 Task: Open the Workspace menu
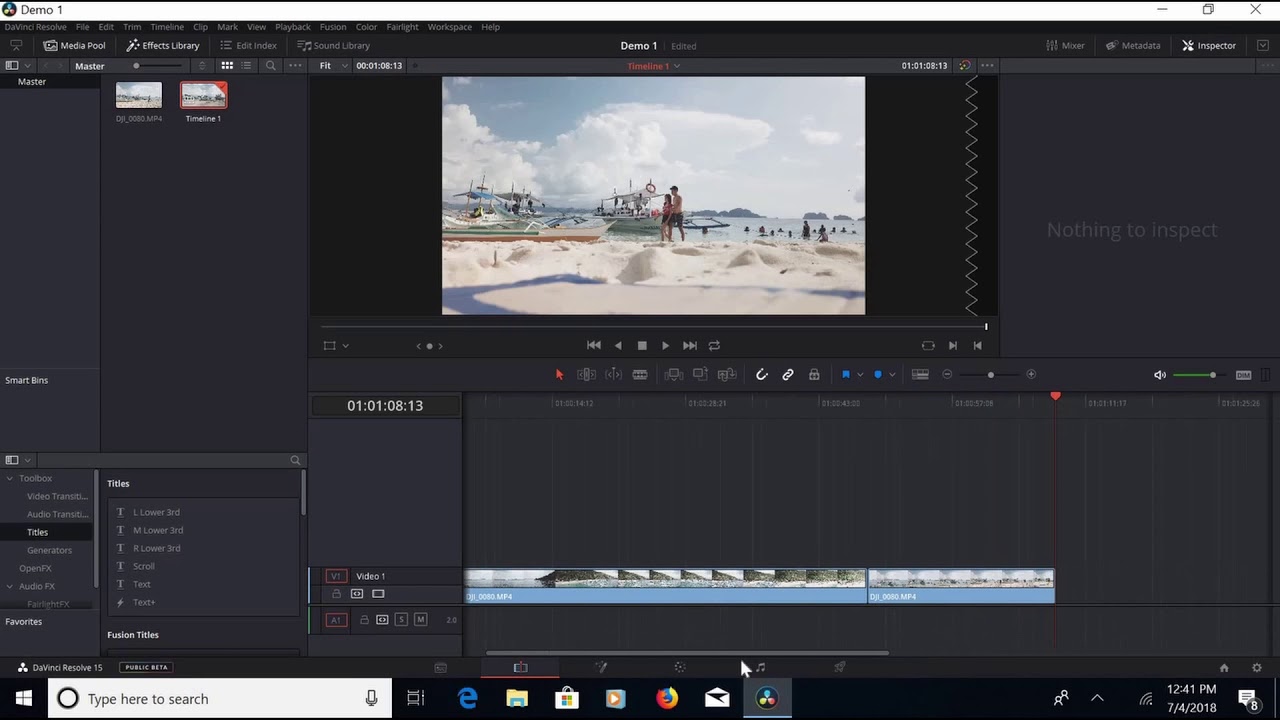click(x=450, y=27)
